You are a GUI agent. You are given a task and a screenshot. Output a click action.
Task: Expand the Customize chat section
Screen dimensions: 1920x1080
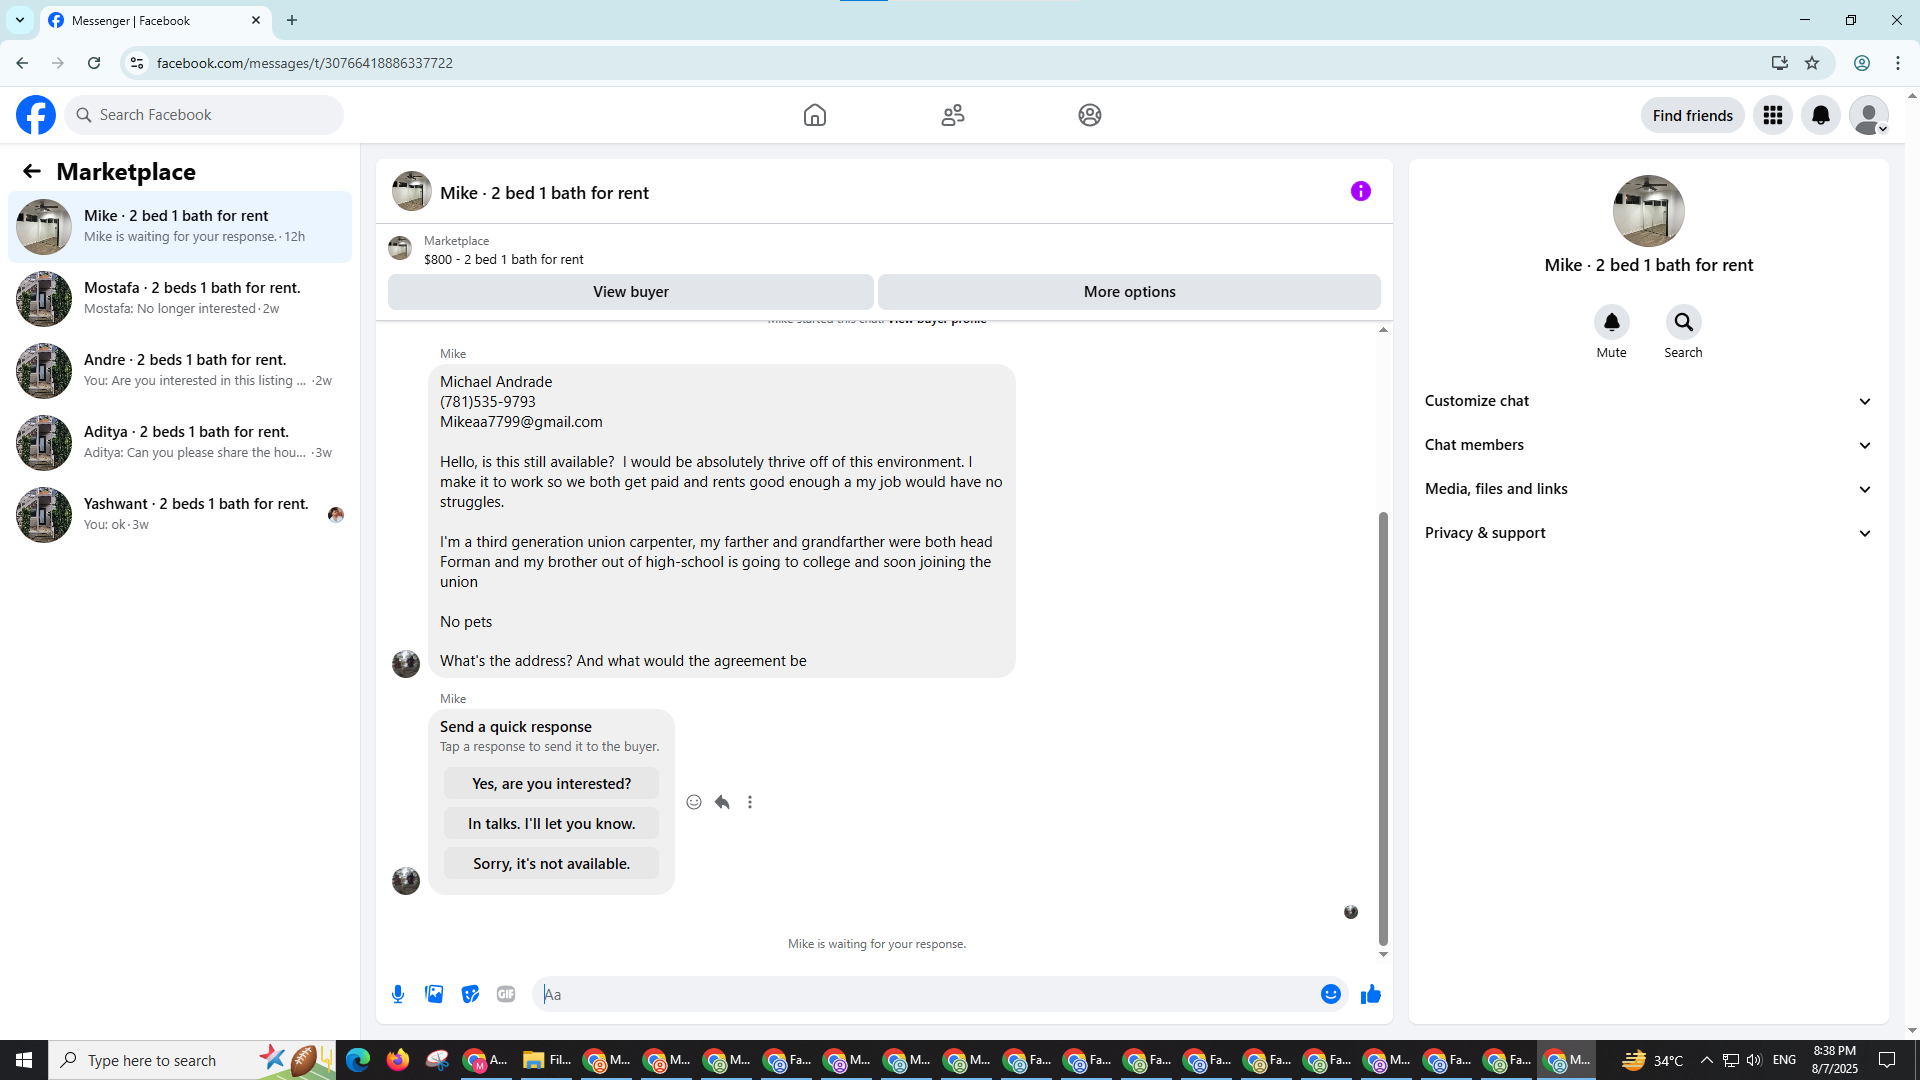[x=1649, y=401]
